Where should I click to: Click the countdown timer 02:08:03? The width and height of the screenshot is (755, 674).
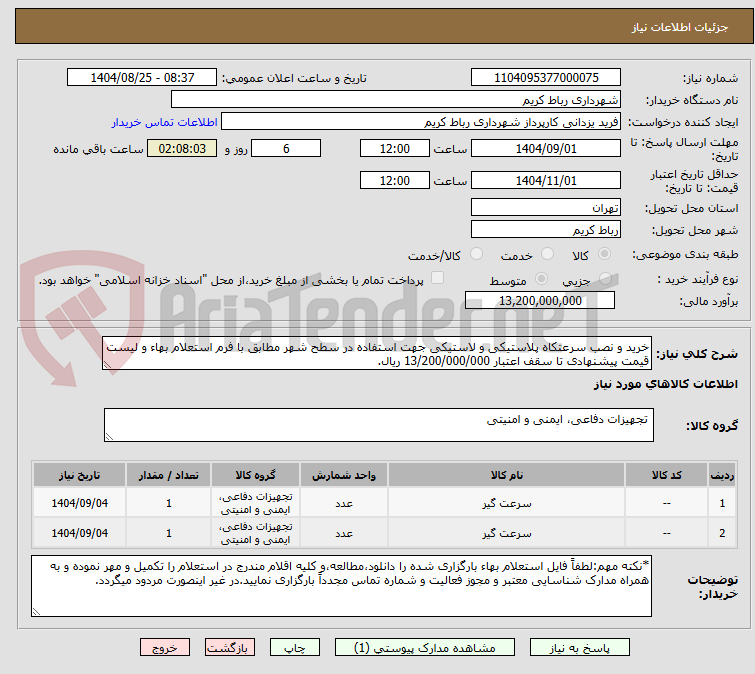[x=182, y=148]
